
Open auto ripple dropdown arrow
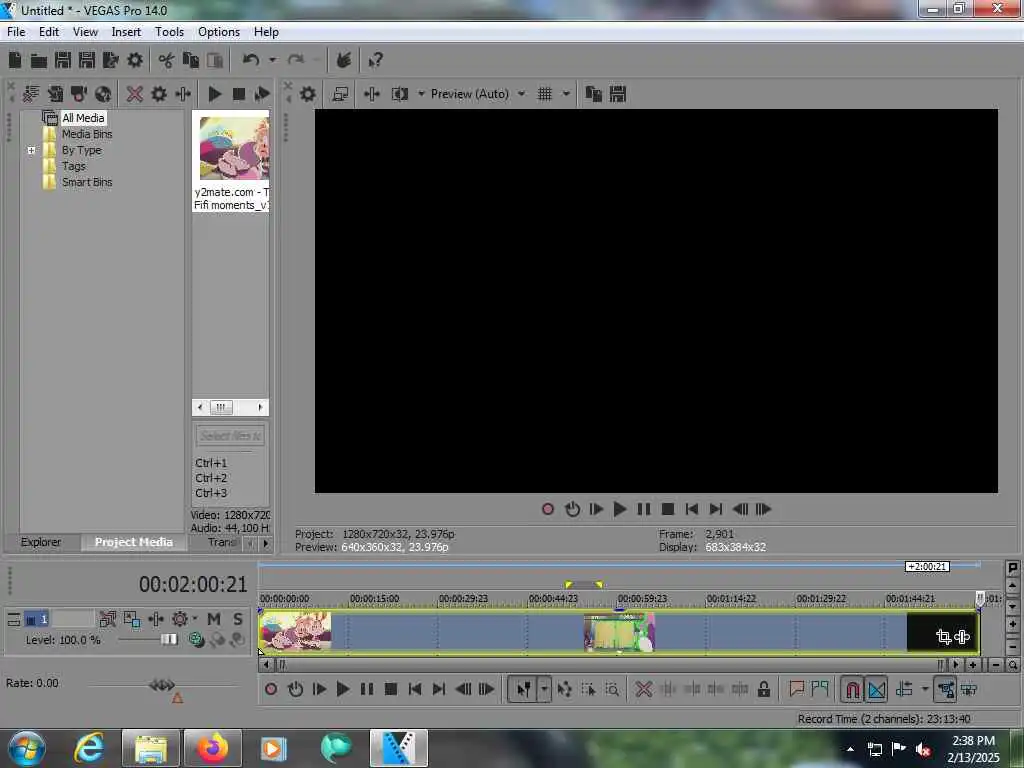tap(925, 689)
